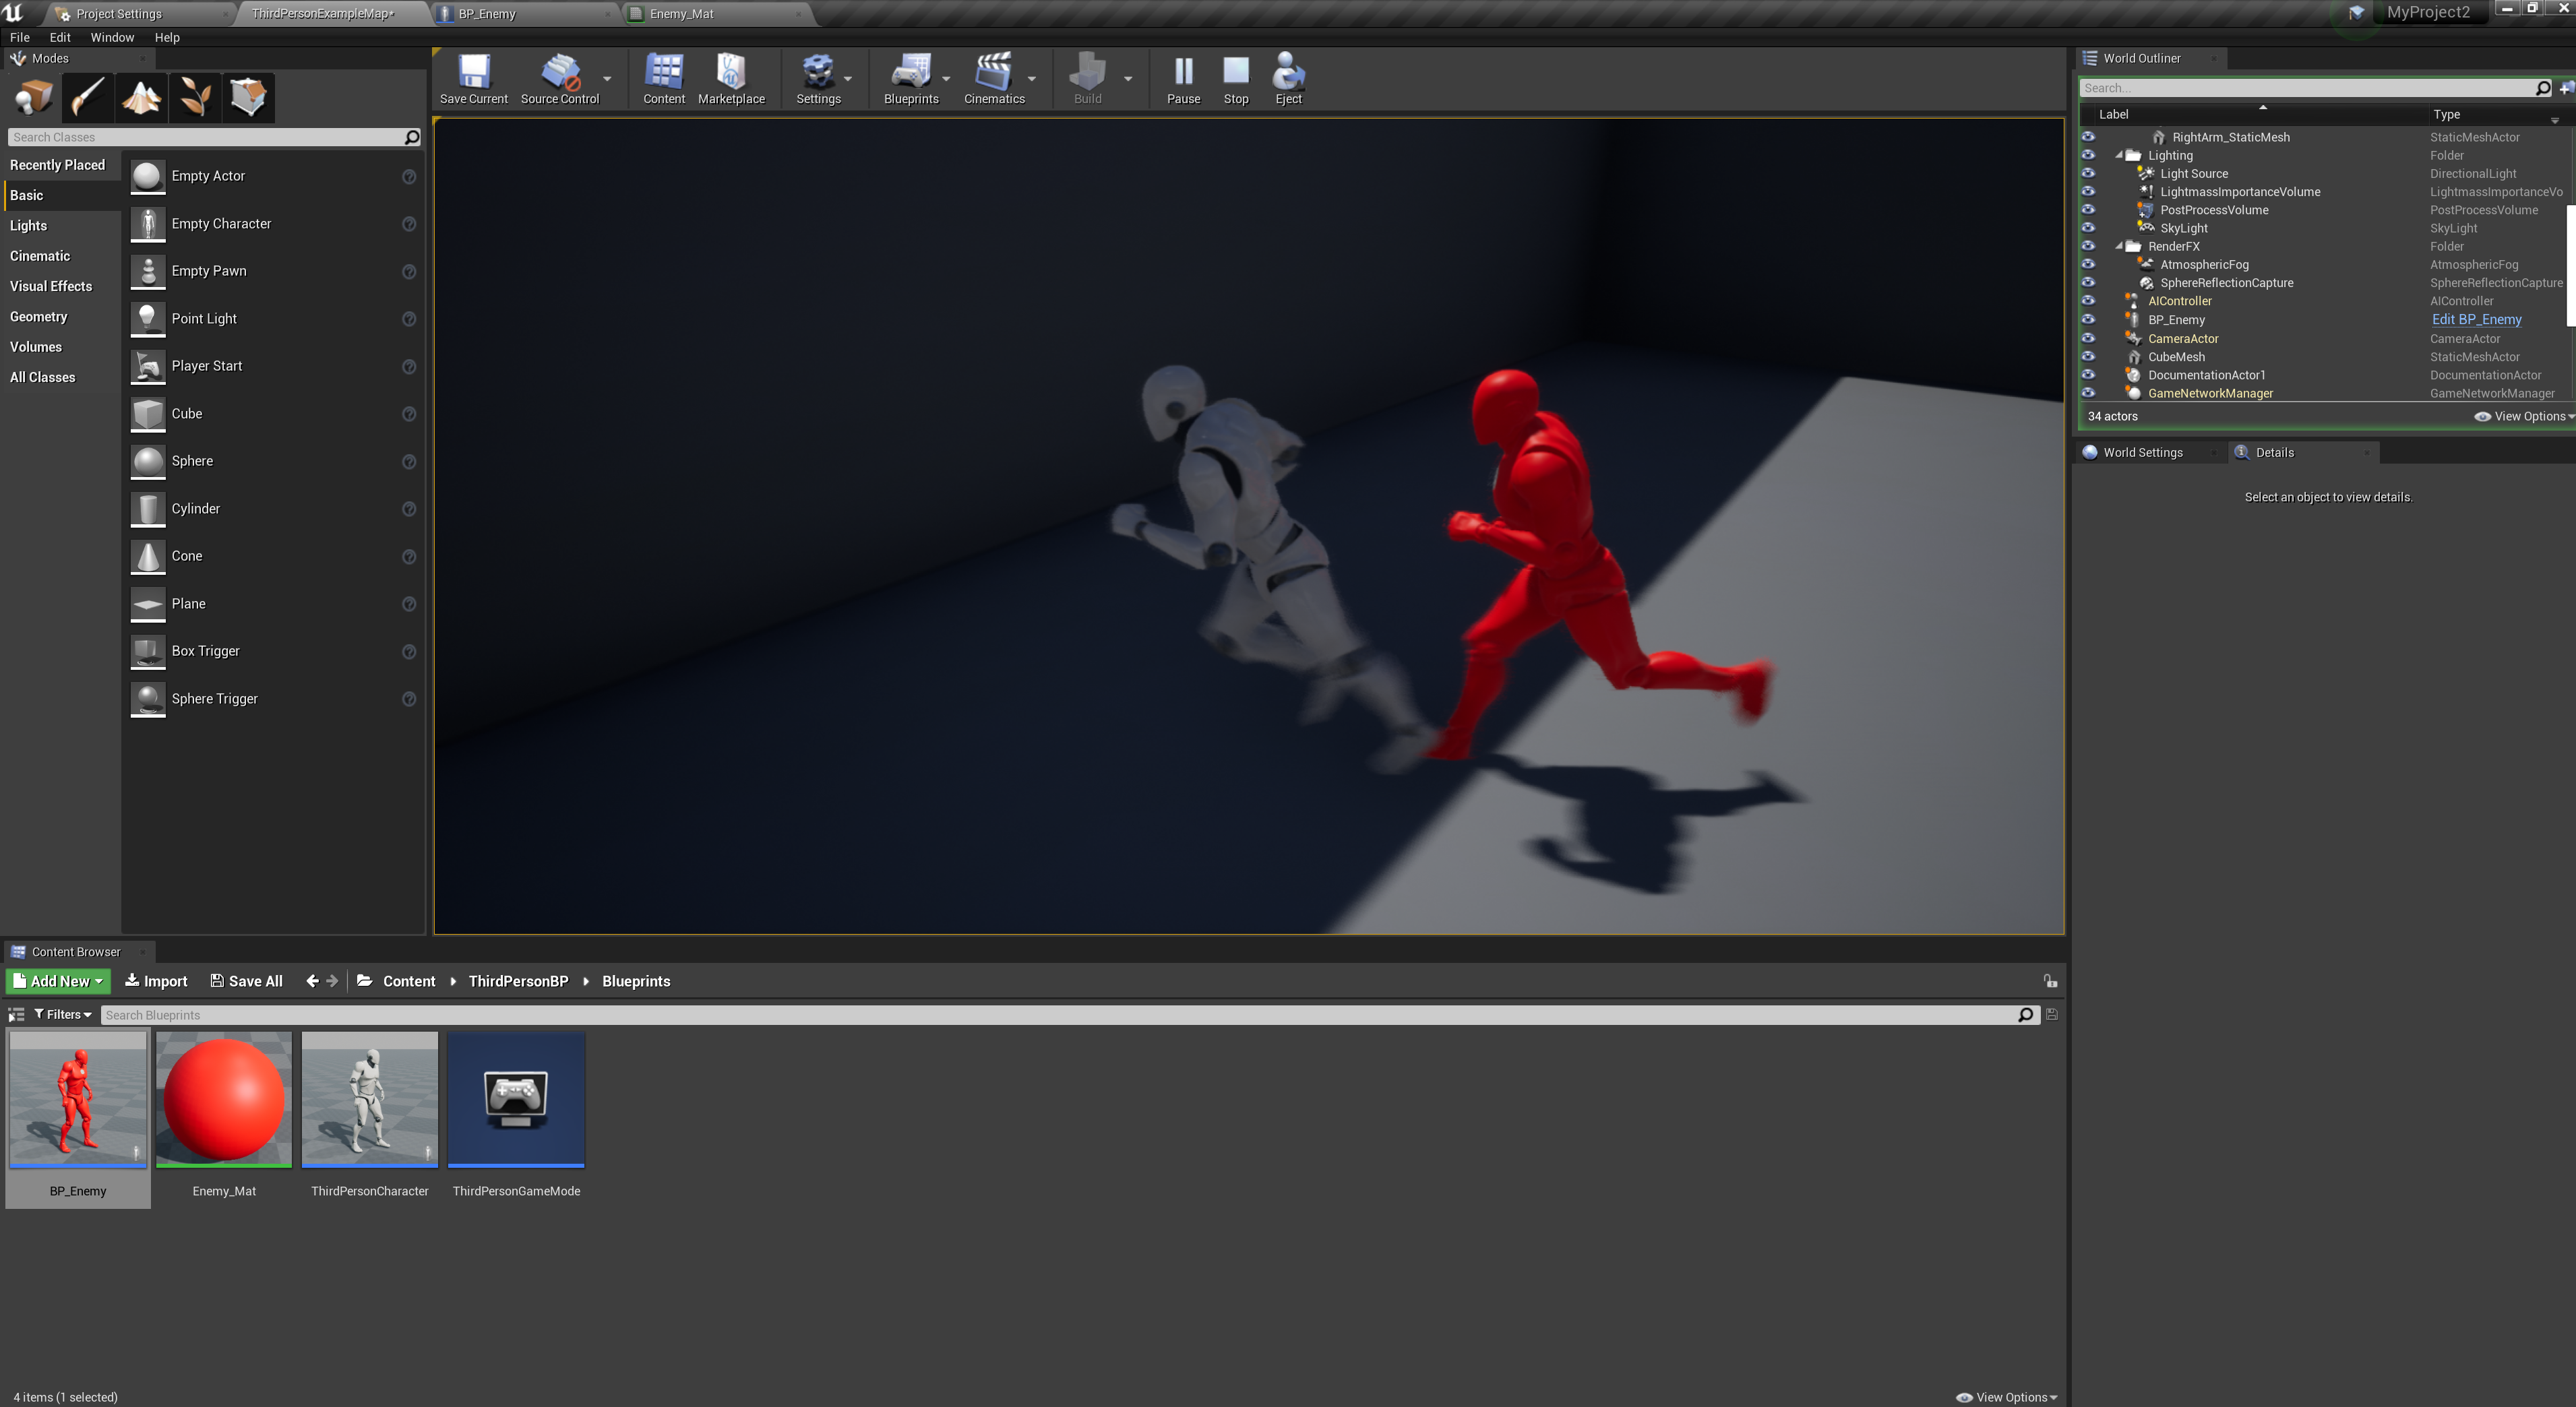Select the Landscape editing mode

(141, 97)
